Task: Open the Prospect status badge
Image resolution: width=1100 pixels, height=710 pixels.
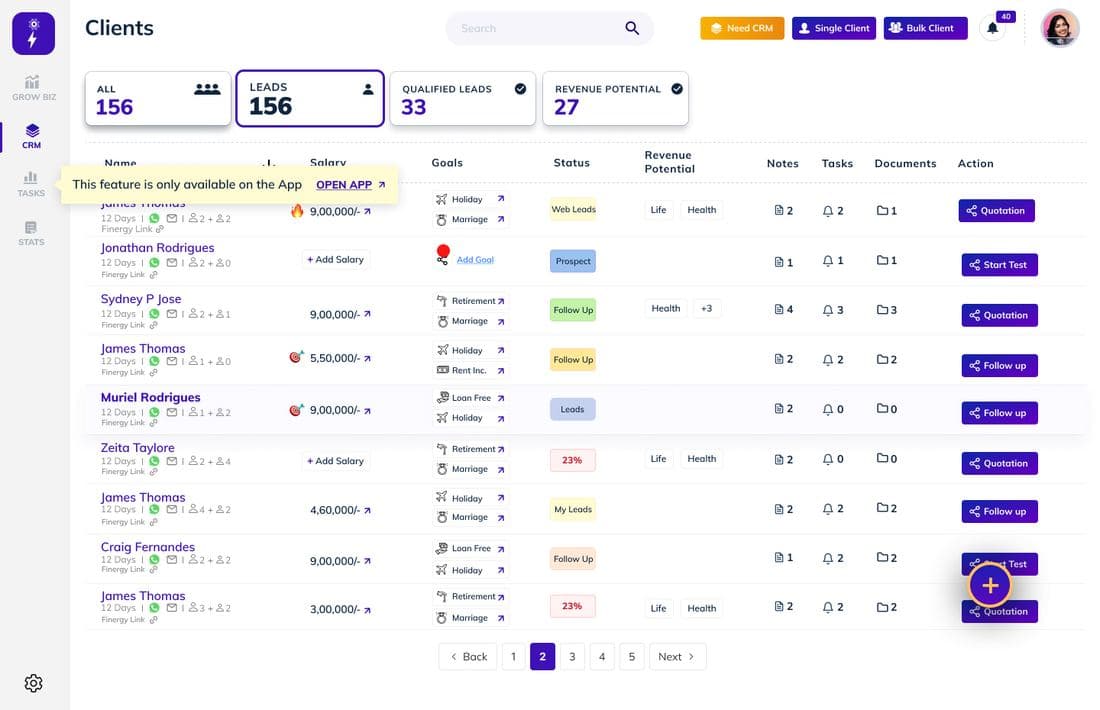Action: [572, 261]
